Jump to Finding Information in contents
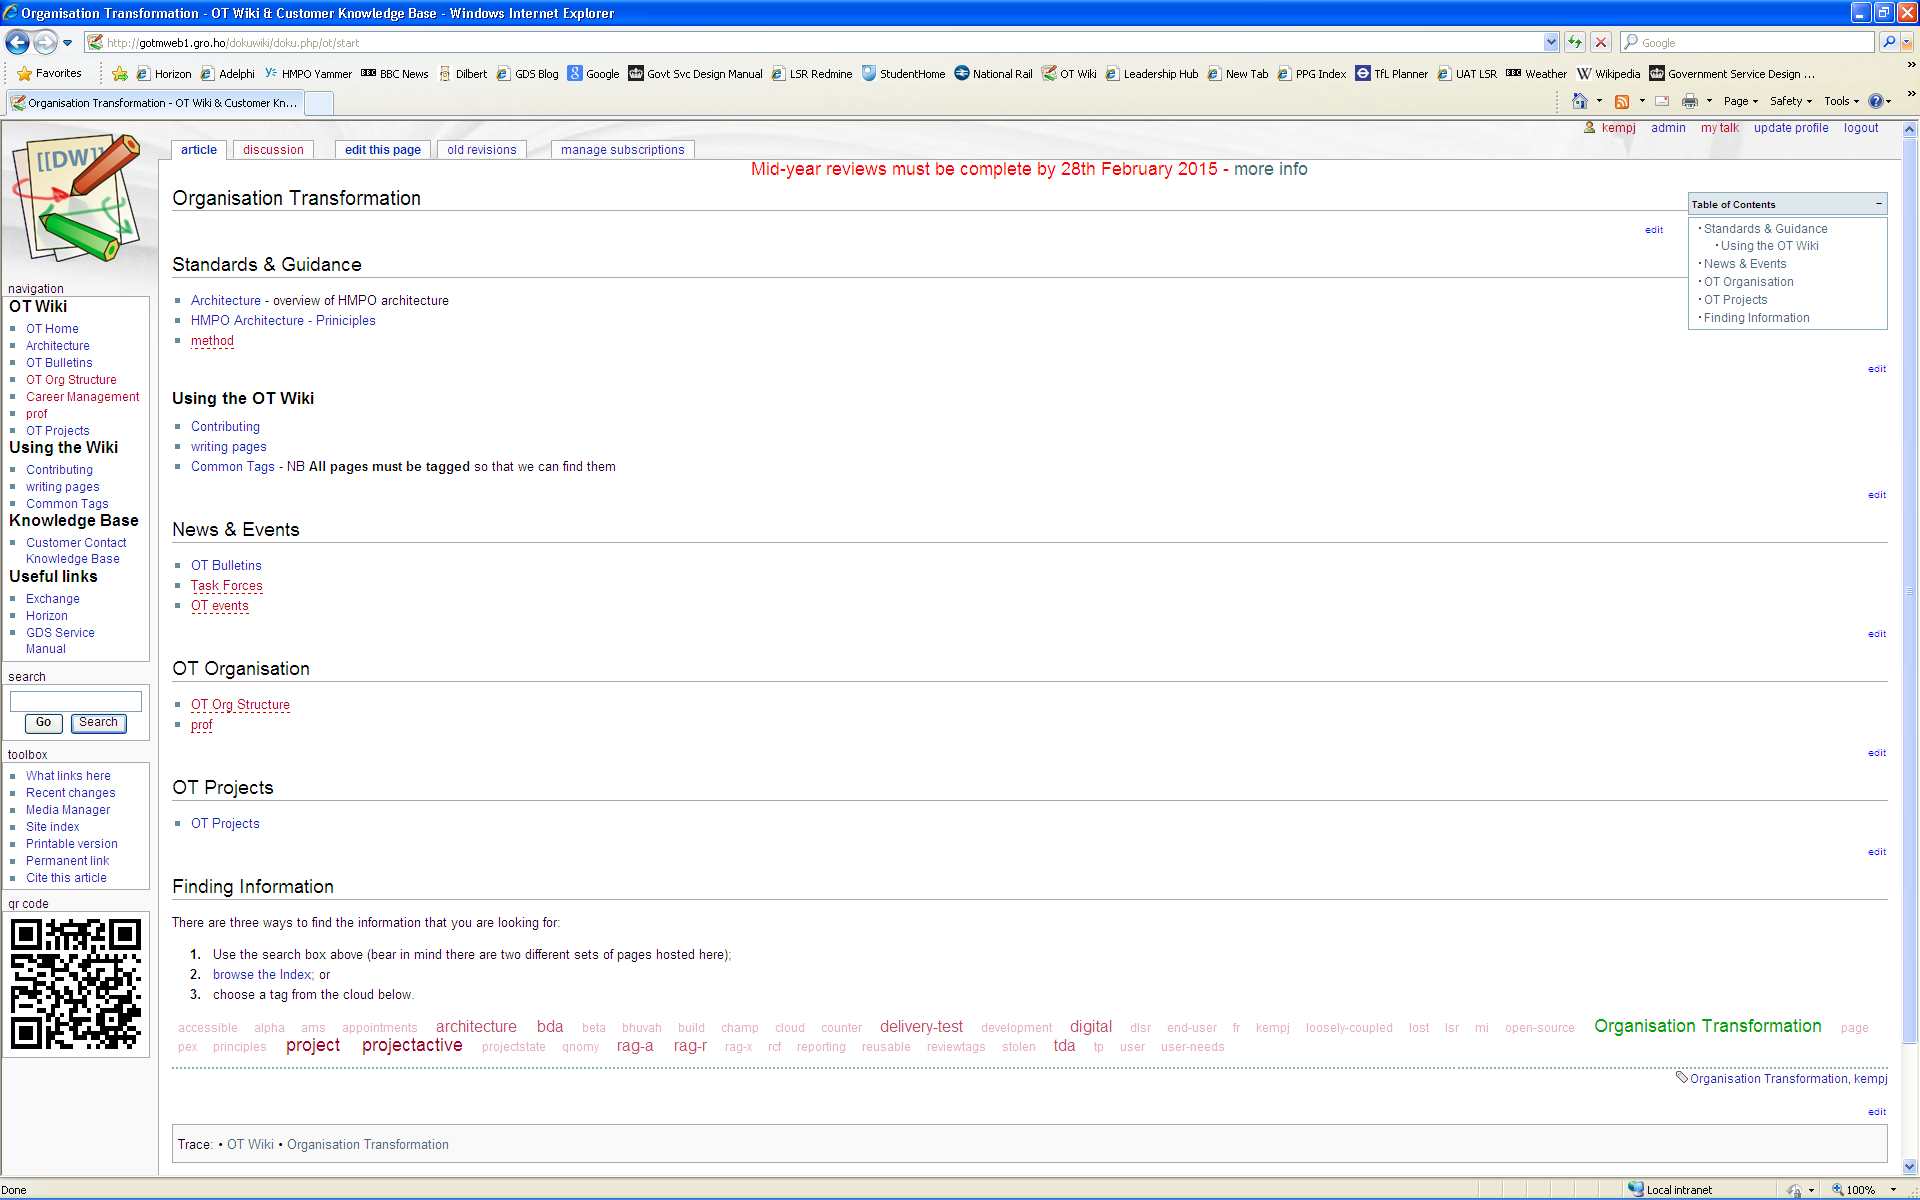The width and height of the screenshot is (1920, 1200). [x=1757, y=318]
